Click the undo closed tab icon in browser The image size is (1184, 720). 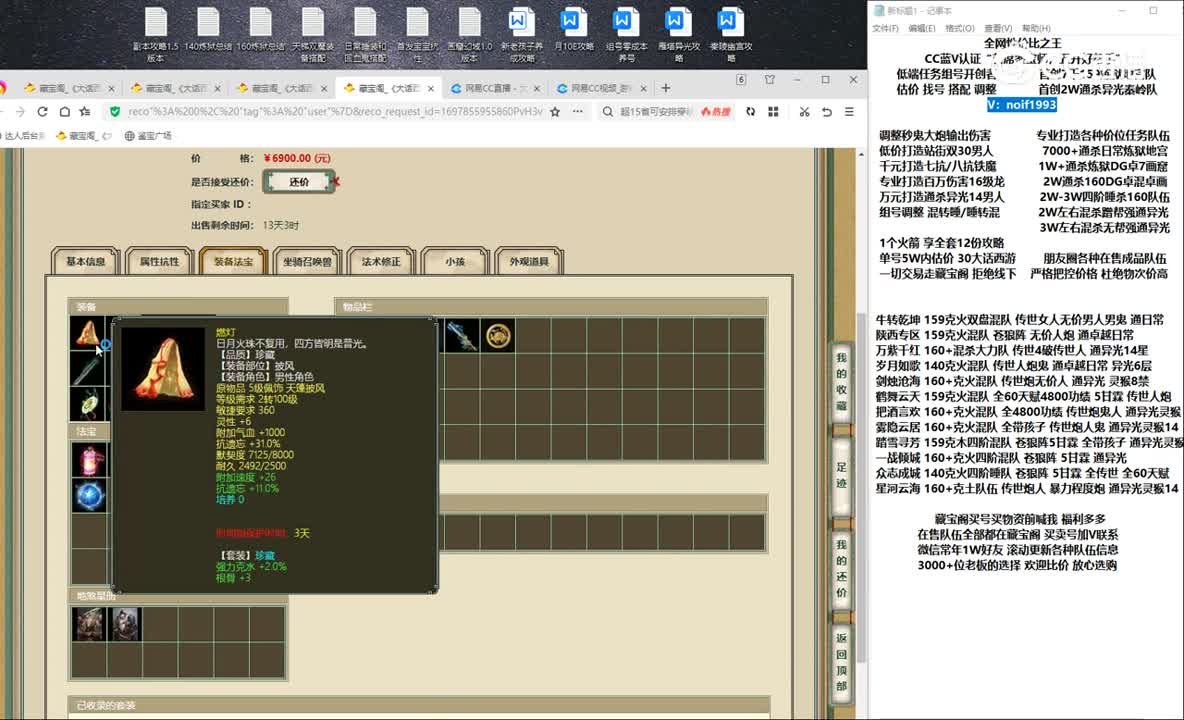coord(827,112)
